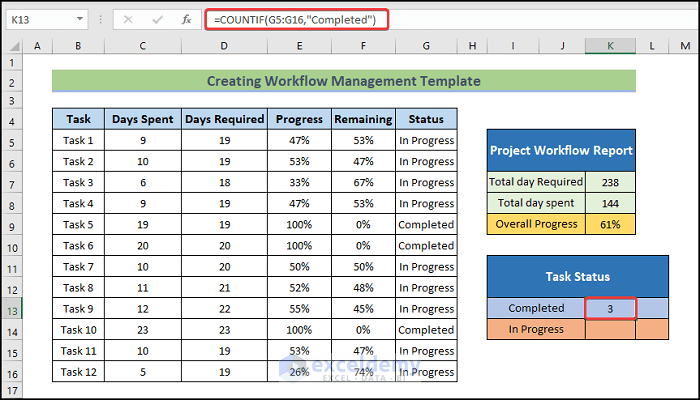This screenshot has width=700, height=400.
Task: Select the Task 10 cell
Action: 79,330
